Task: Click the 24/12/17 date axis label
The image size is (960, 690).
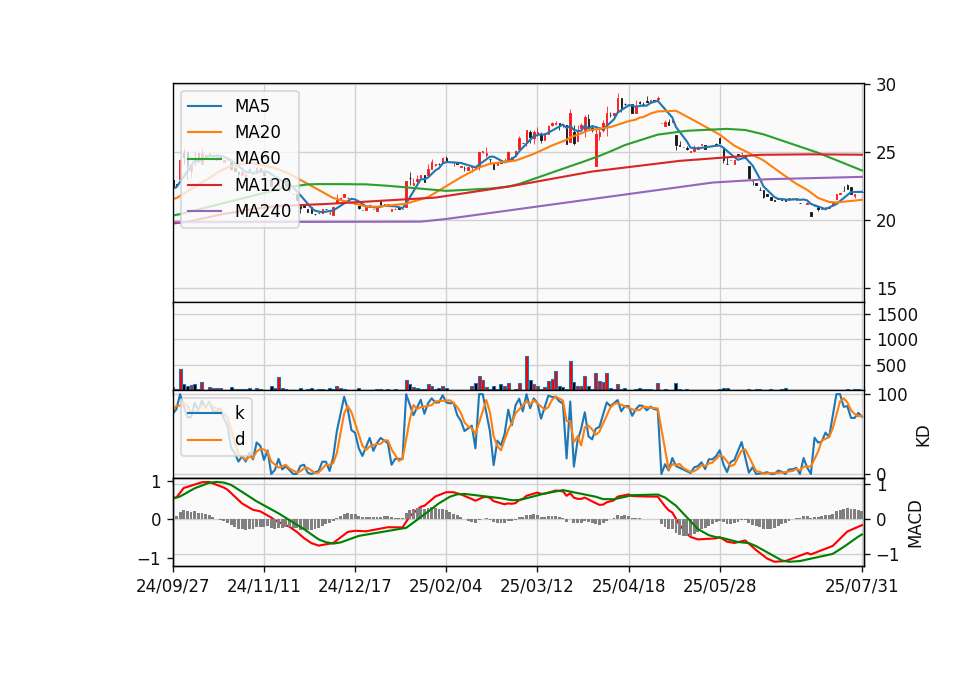Action: point(354,586)
